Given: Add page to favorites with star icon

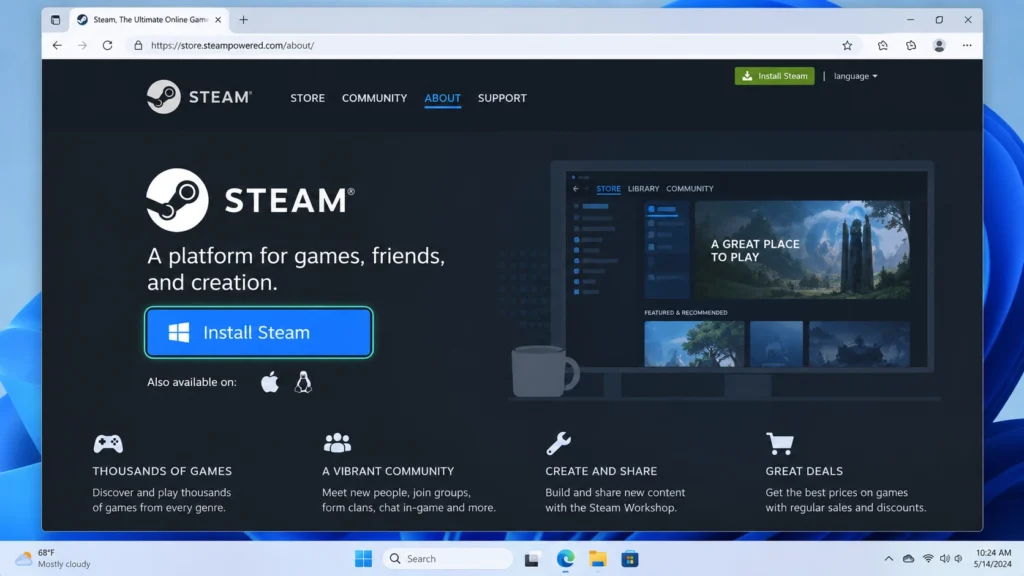Looking at the screenshot, I should 847,45.
